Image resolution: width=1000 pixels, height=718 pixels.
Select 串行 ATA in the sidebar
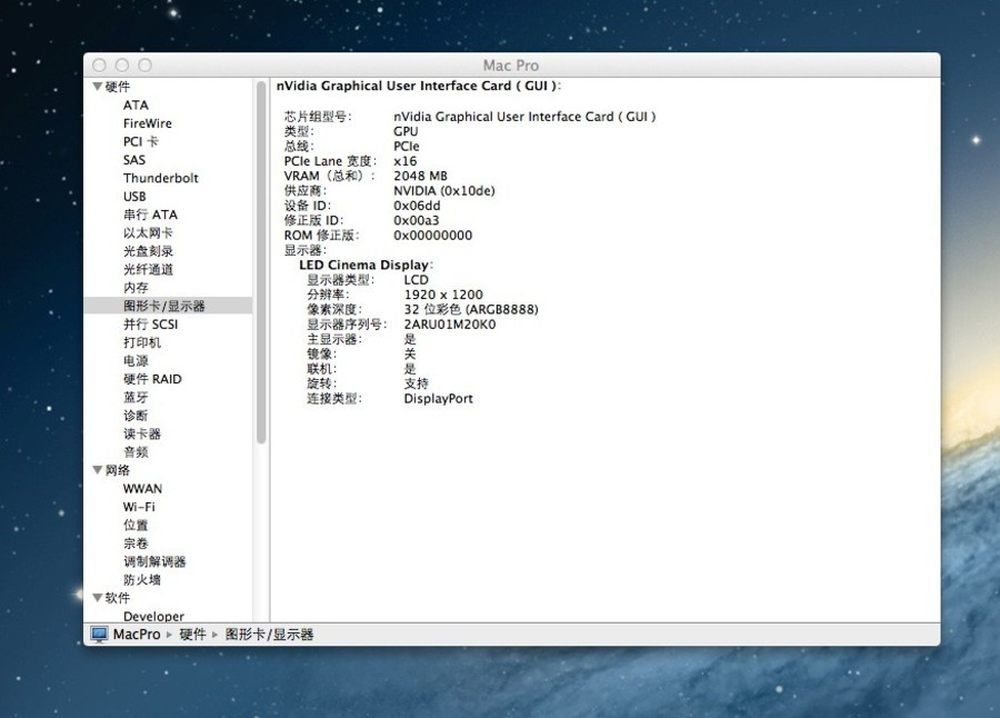click(x=151, y=215)
